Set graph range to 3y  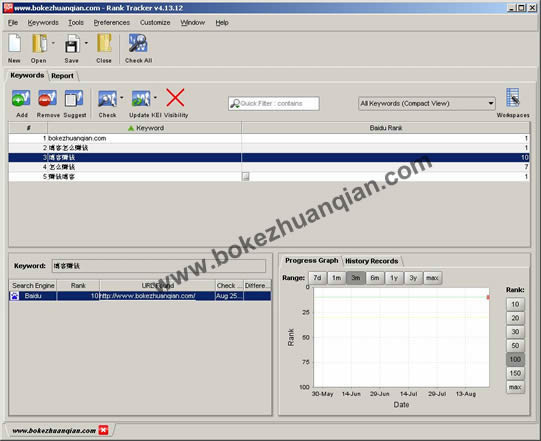(413, 278)
